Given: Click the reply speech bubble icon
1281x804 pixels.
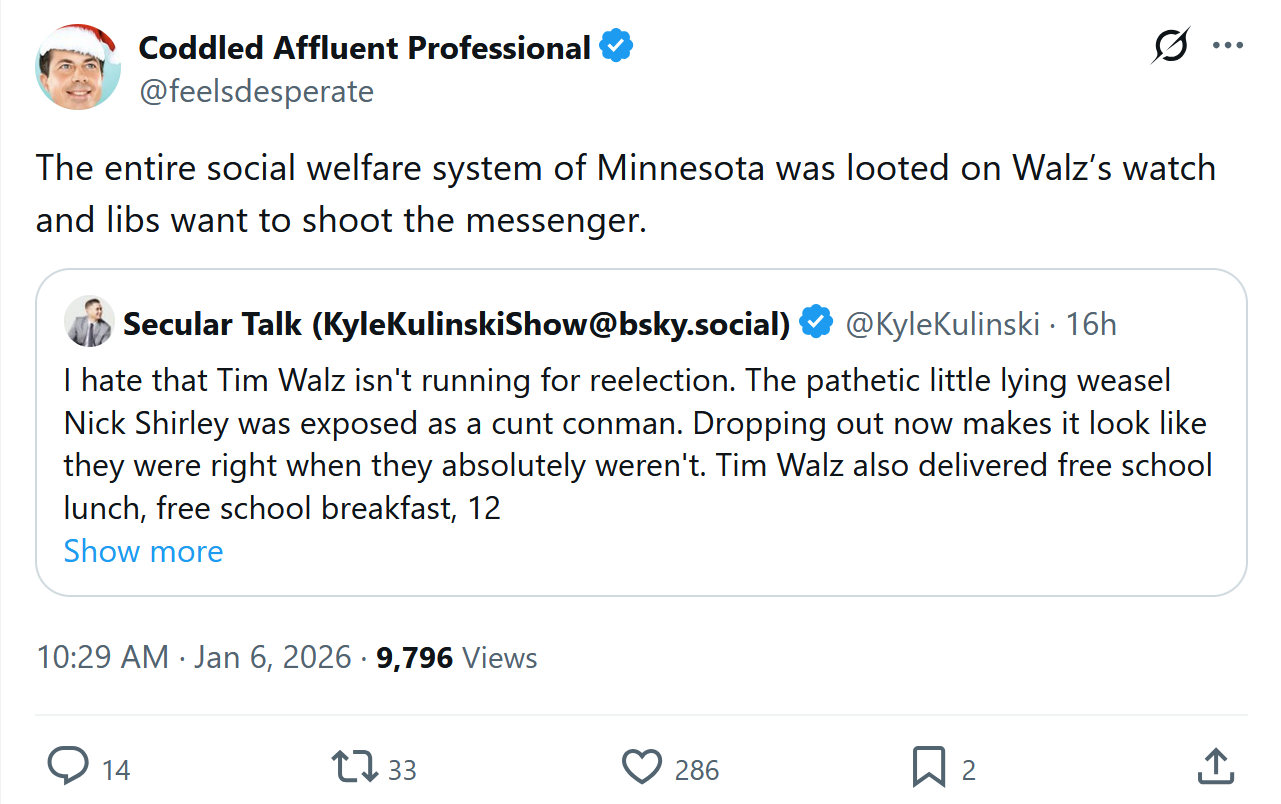Looking at the screenshot, I should 68,767.
